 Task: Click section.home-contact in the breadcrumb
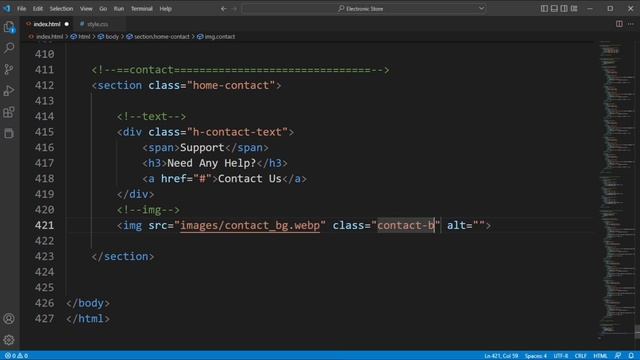(x=162, y=37)
